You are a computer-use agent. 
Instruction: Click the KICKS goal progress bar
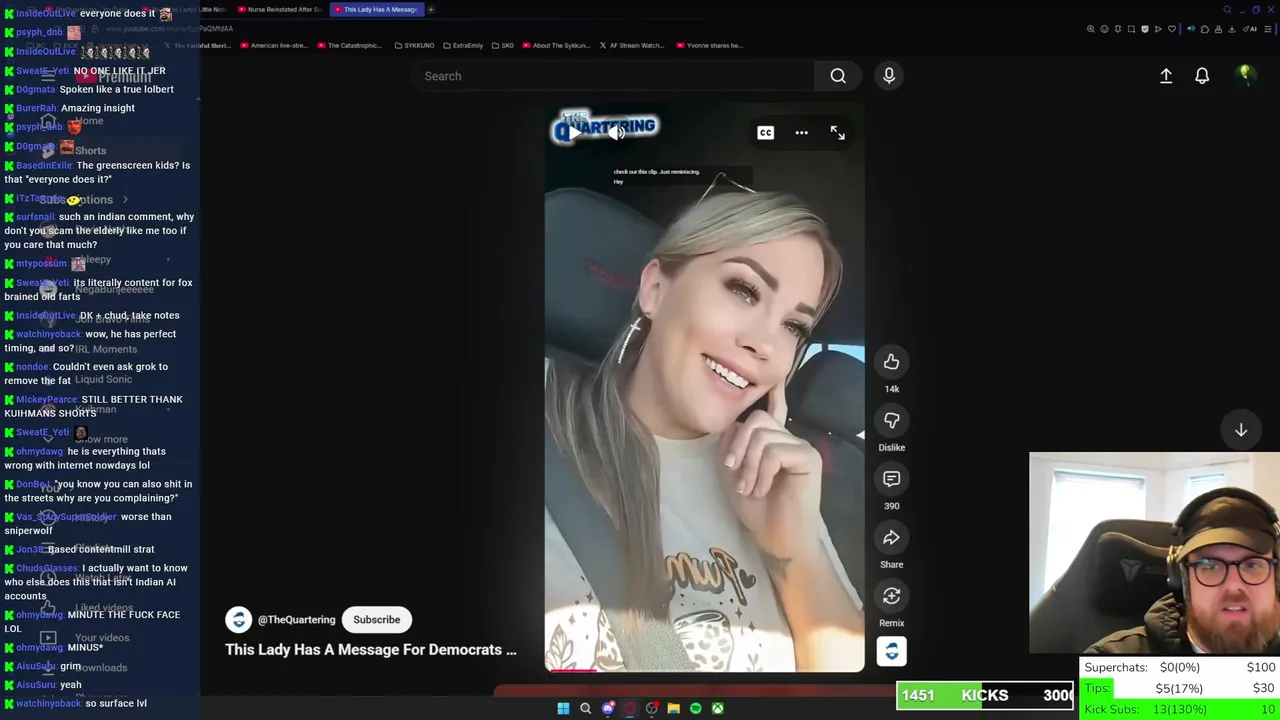[985, 695]
